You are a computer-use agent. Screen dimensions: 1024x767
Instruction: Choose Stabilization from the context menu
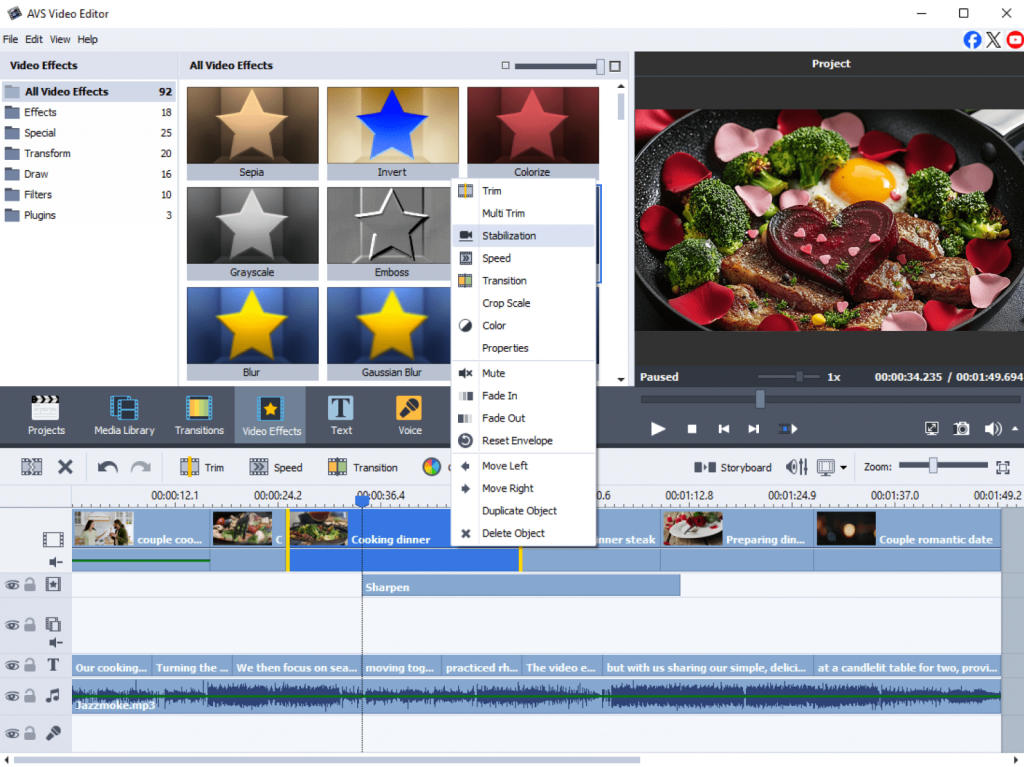(x=508, y=236)
